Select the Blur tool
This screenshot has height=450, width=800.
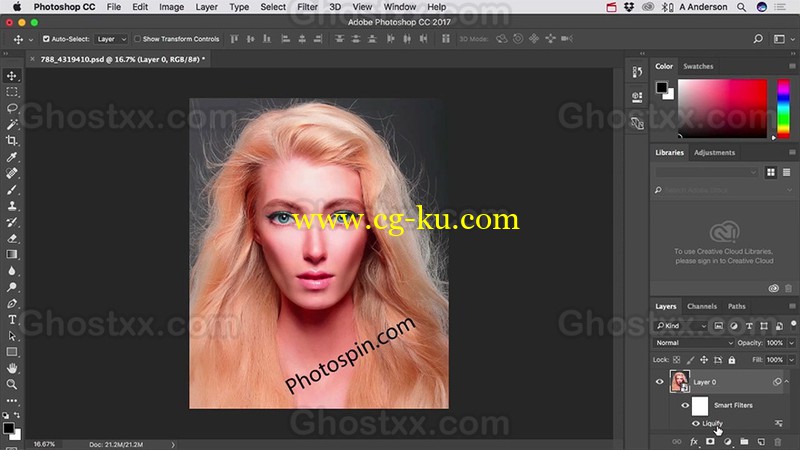pos(12,271)
